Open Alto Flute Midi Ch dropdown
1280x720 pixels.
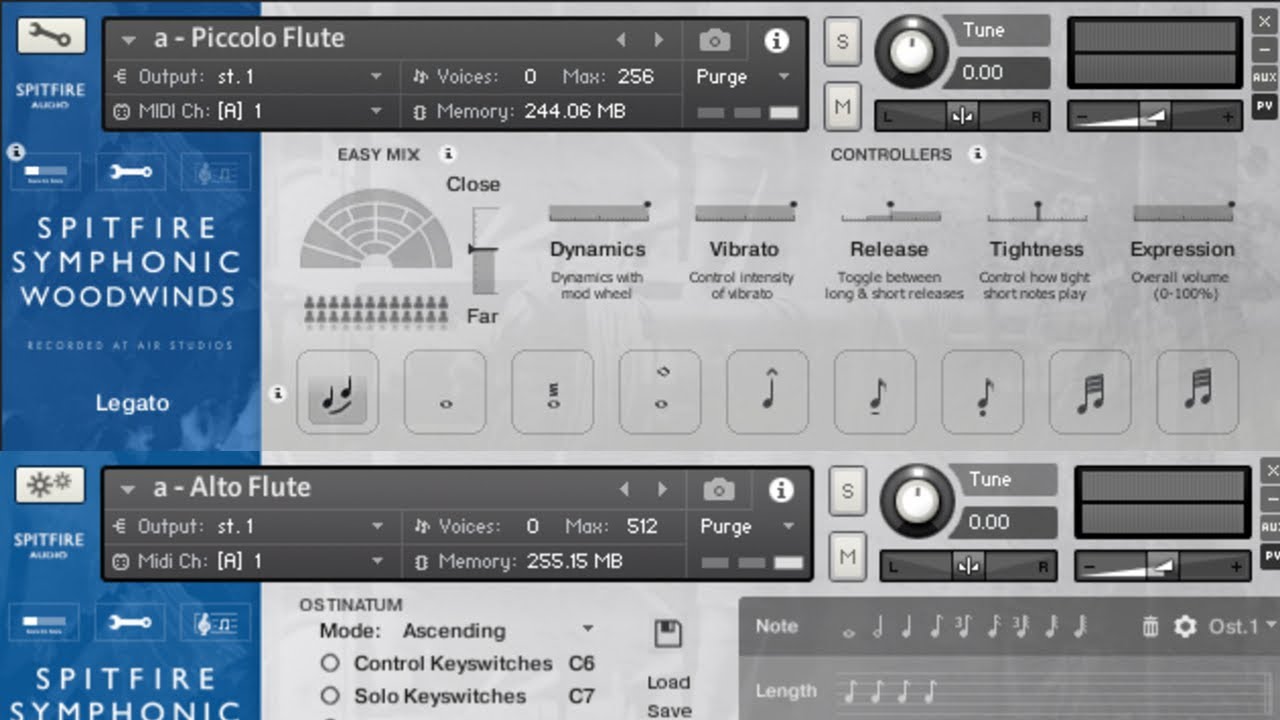pos(377,561)
